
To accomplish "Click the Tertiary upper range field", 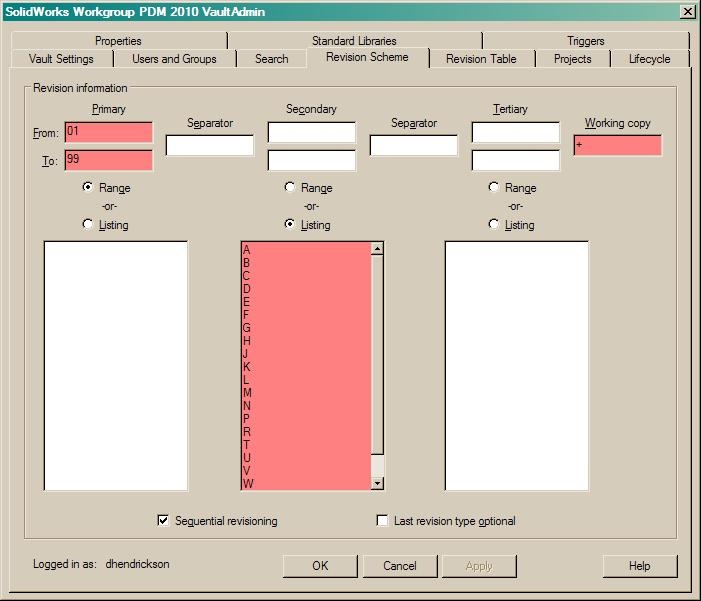I will (x=515, y=132).
